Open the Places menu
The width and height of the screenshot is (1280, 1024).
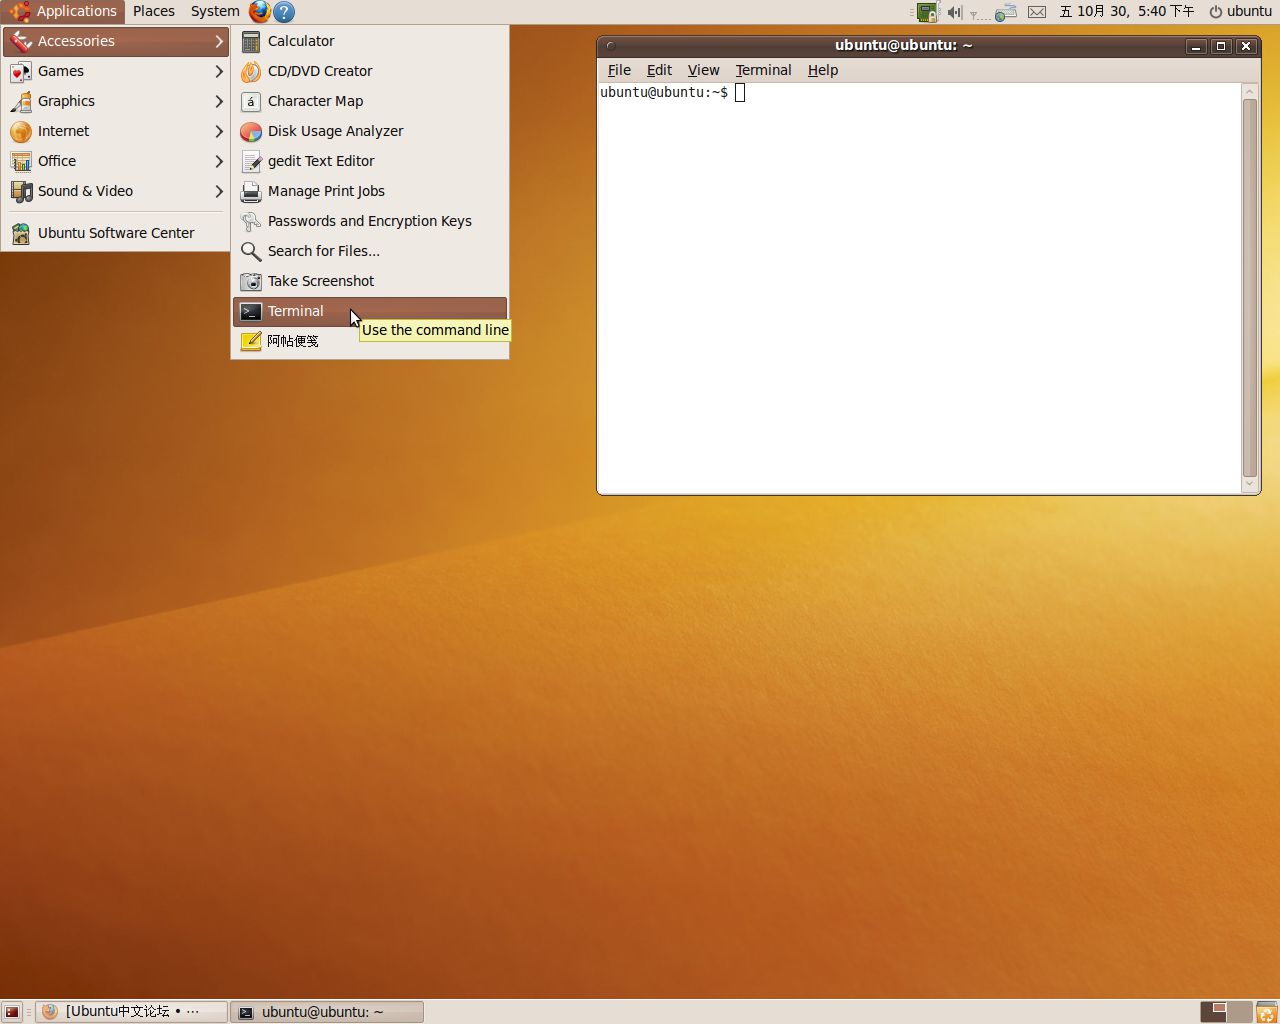pyautogui.click(x=154, y=11)
